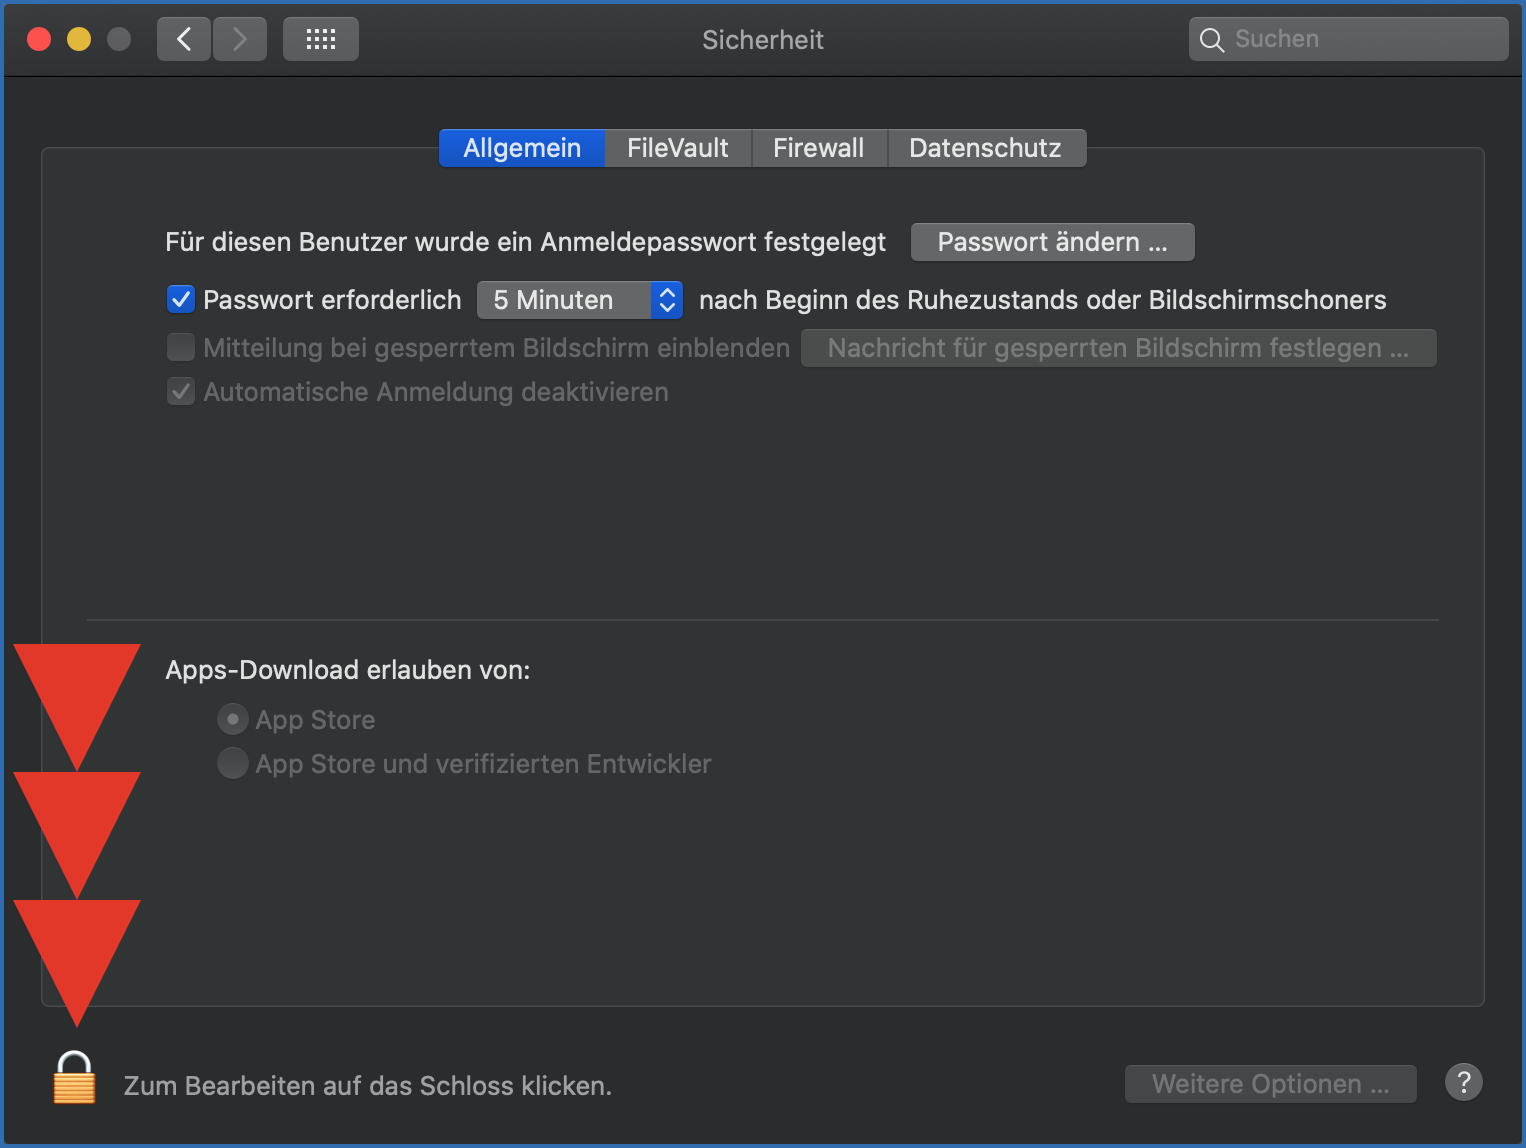Open the question mark help icon

[x=1463, y=1082]
